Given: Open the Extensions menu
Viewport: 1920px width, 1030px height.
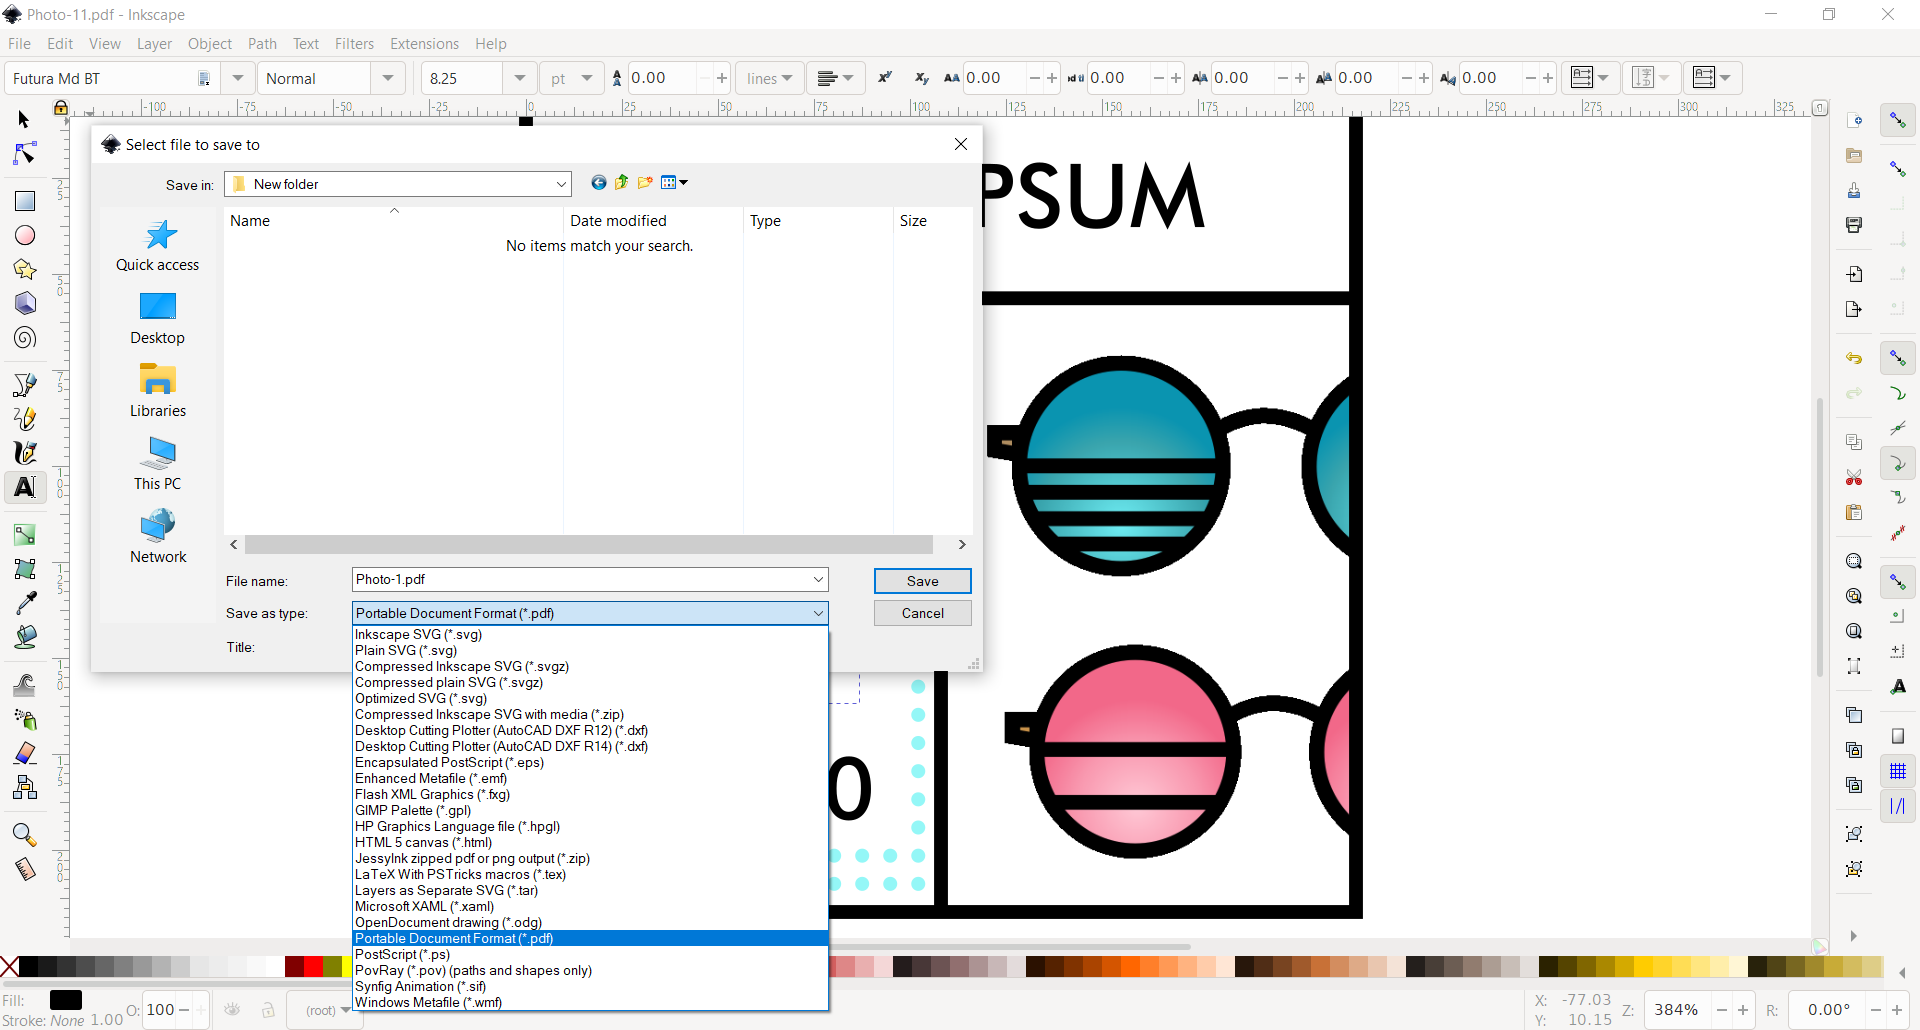Looking at the screenshot, I should 424,44.
